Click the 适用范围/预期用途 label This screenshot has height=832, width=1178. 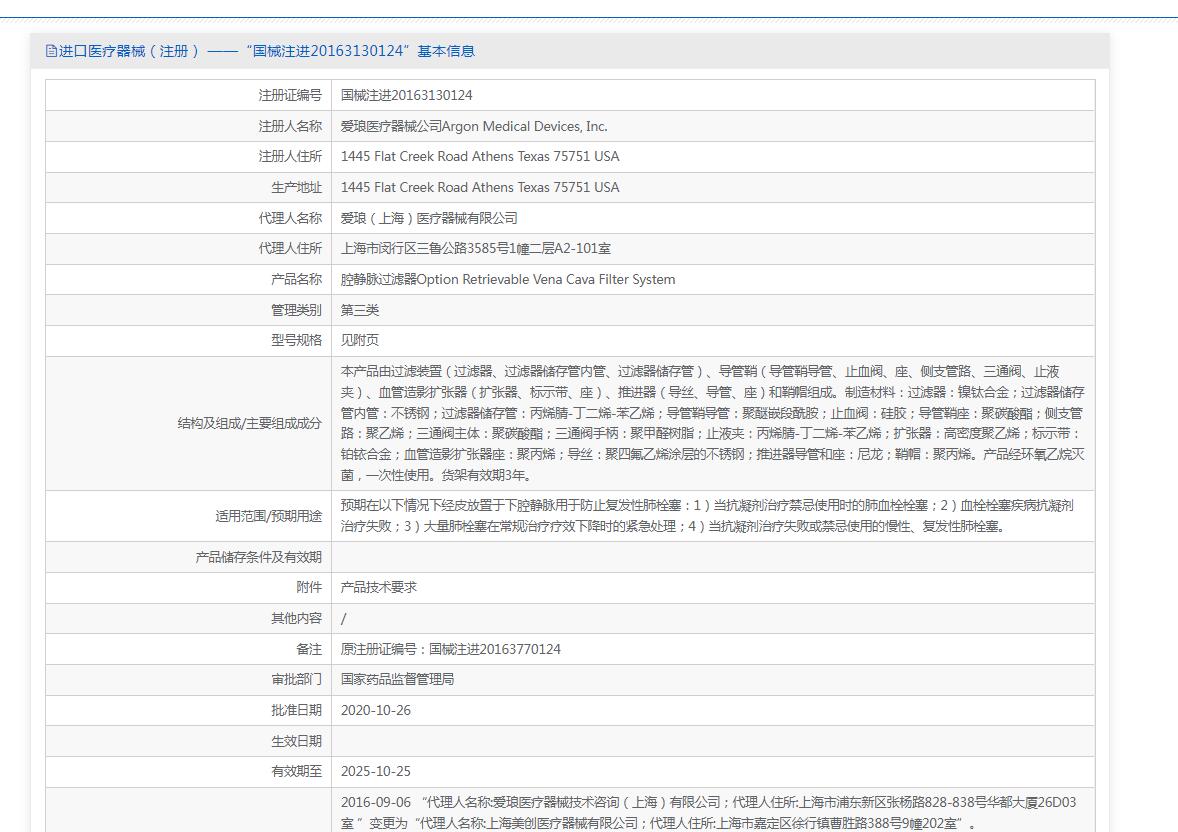click(x=268, y=516)
